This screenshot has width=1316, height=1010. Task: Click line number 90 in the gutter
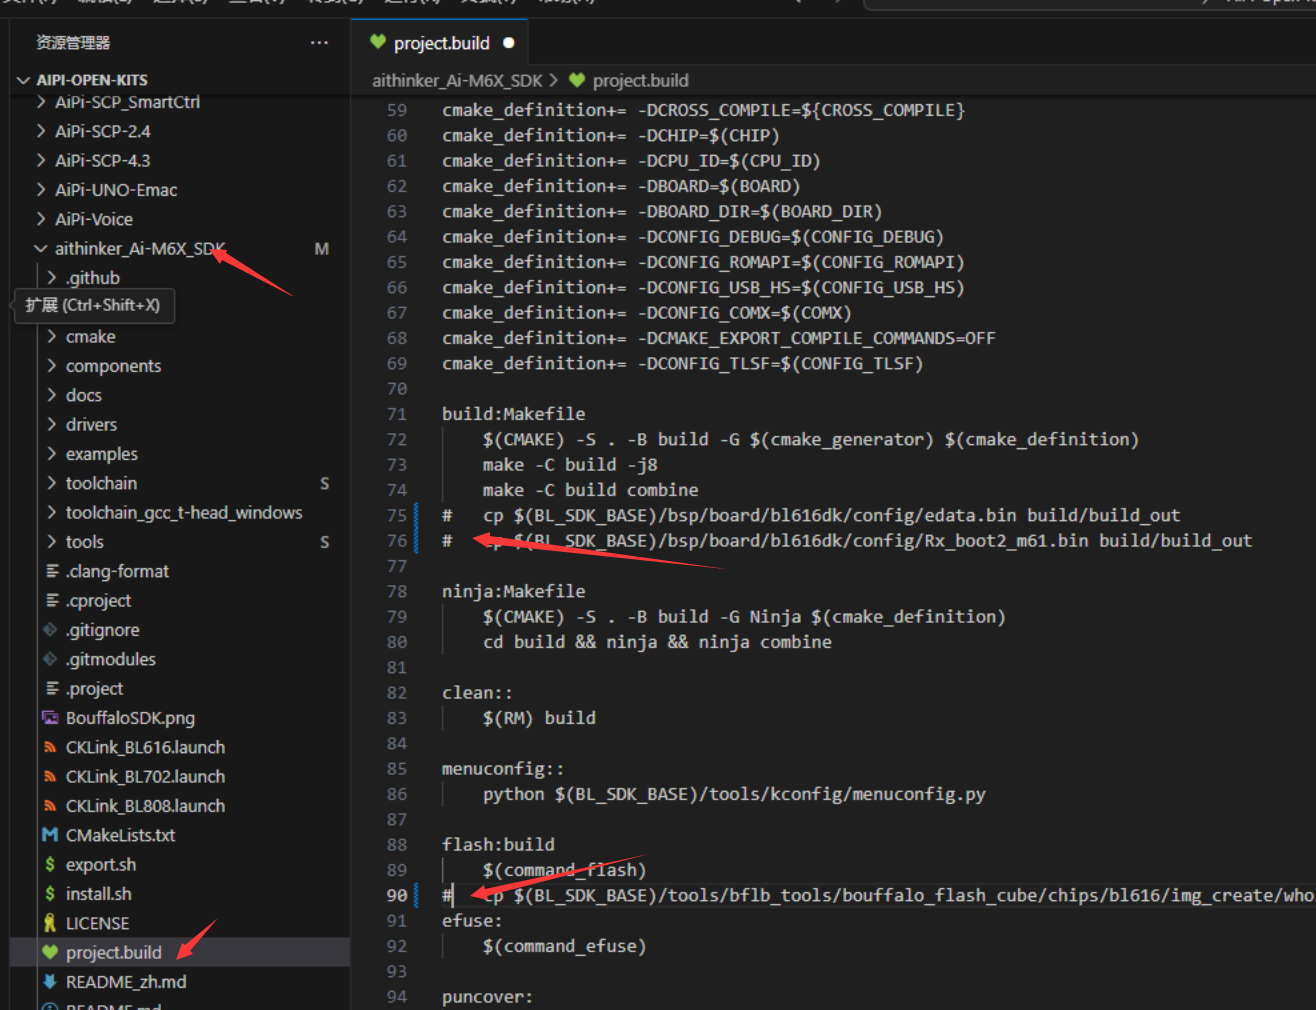pyautogui.click(x=397, y=895)
